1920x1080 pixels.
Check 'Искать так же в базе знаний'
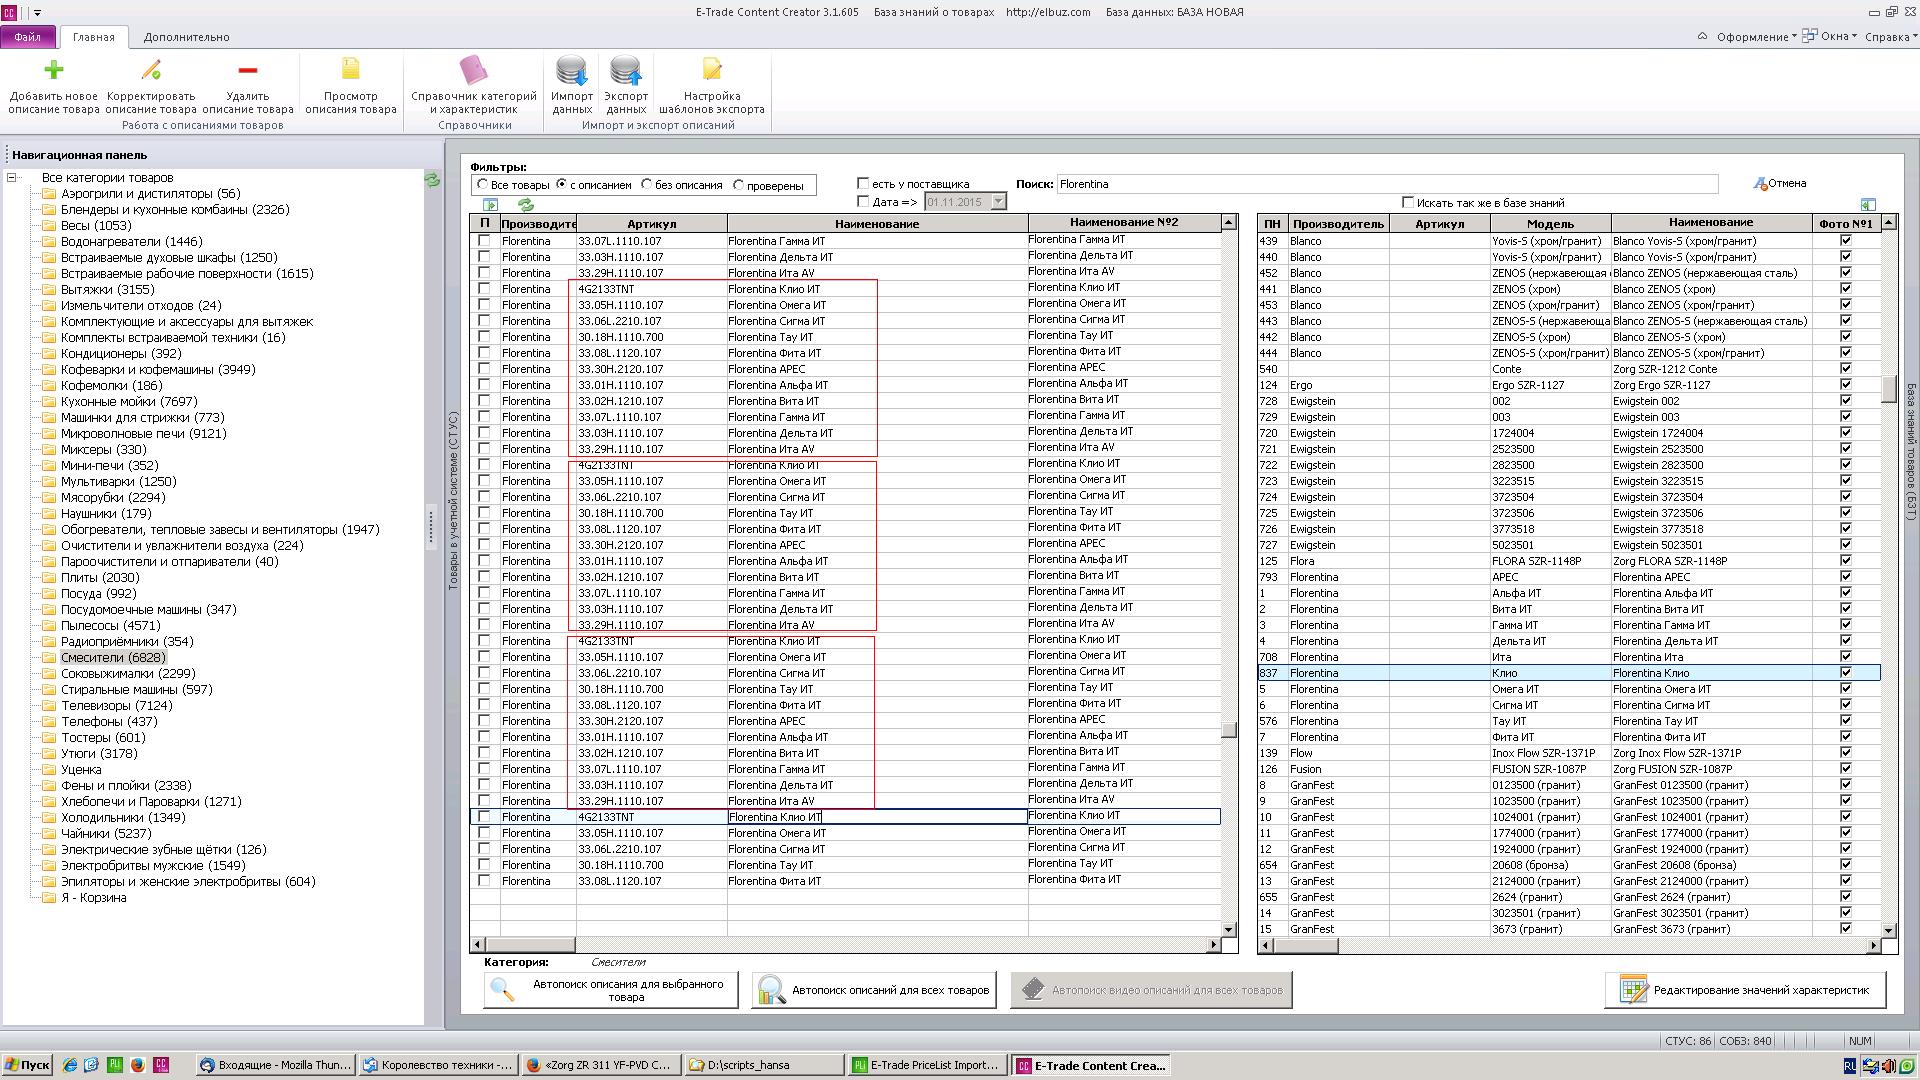(x=1408, y=203)
